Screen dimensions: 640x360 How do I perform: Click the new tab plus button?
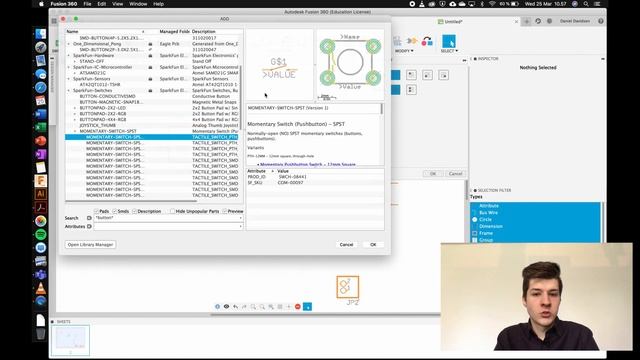pos(527,21)
